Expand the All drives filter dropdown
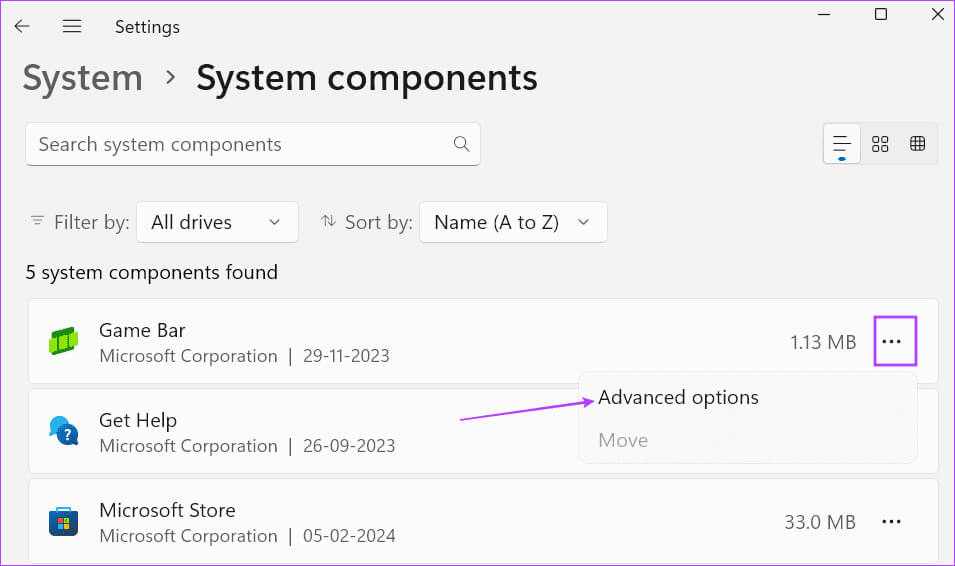The width and height of the screenshot is (955, 566). click(x=217, y=222)
